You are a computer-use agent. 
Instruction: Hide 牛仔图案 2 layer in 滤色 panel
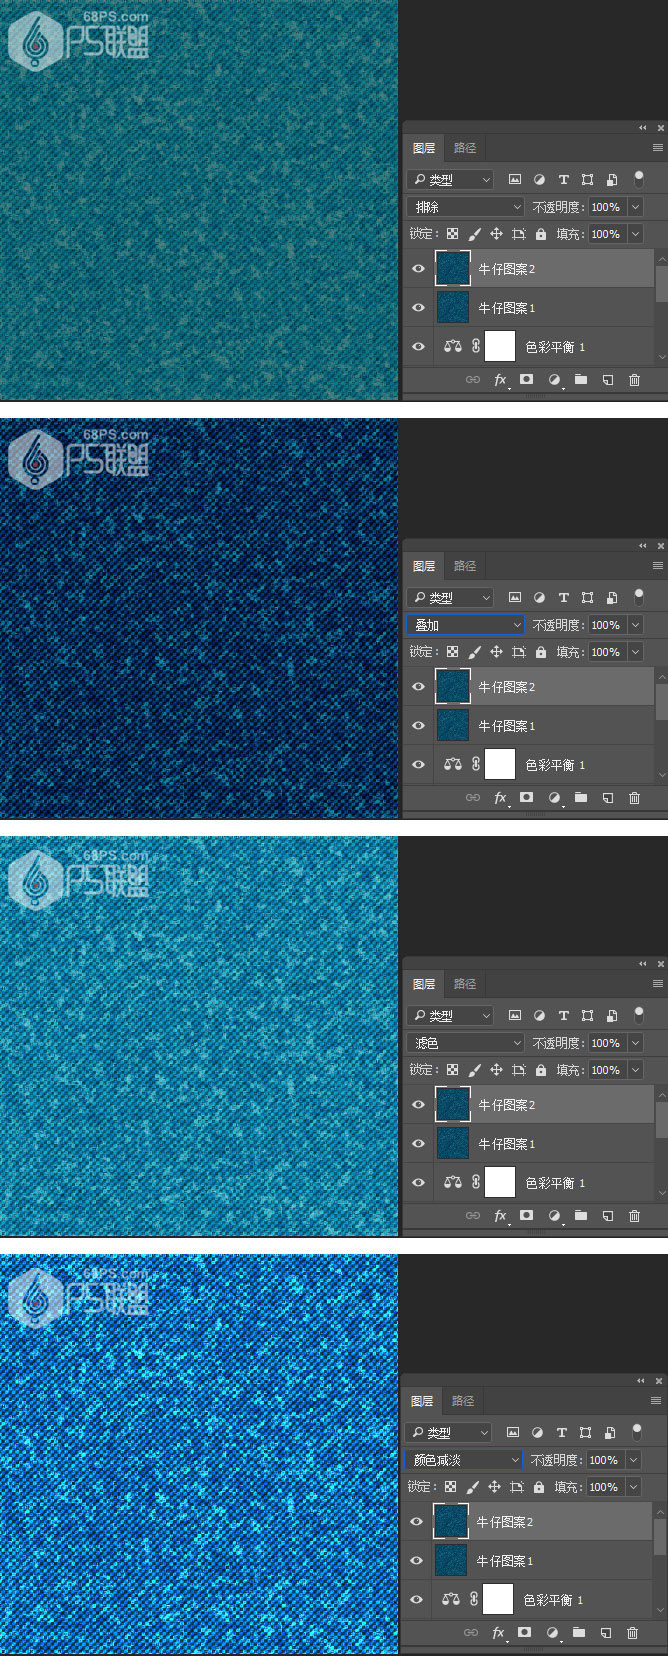[x=419, y=1105]
